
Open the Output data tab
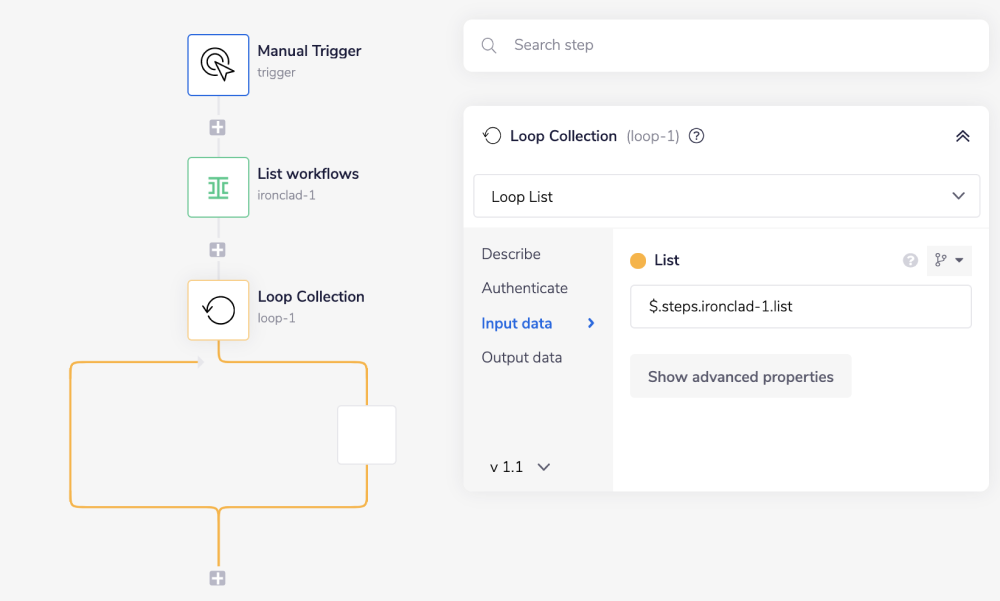coord(521,357)
